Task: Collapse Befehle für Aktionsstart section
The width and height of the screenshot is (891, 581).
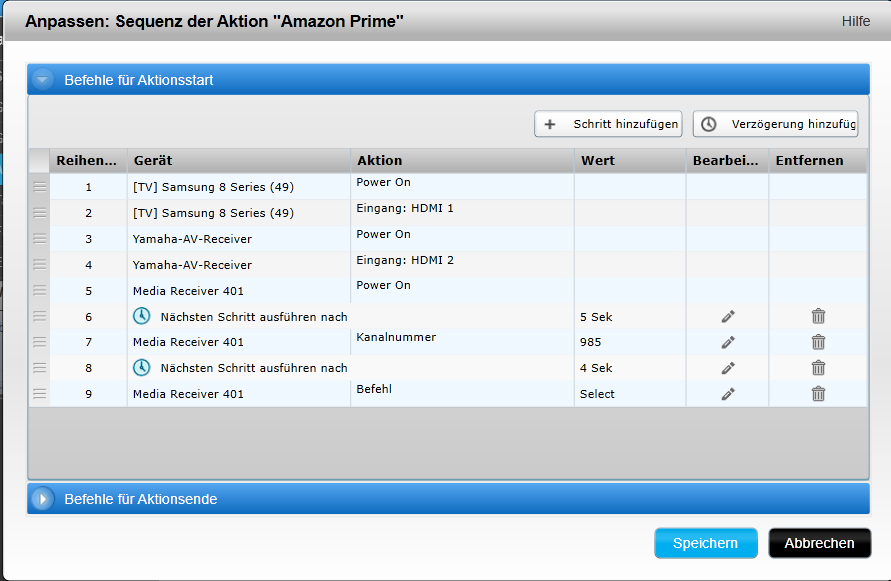Action: 42,80
